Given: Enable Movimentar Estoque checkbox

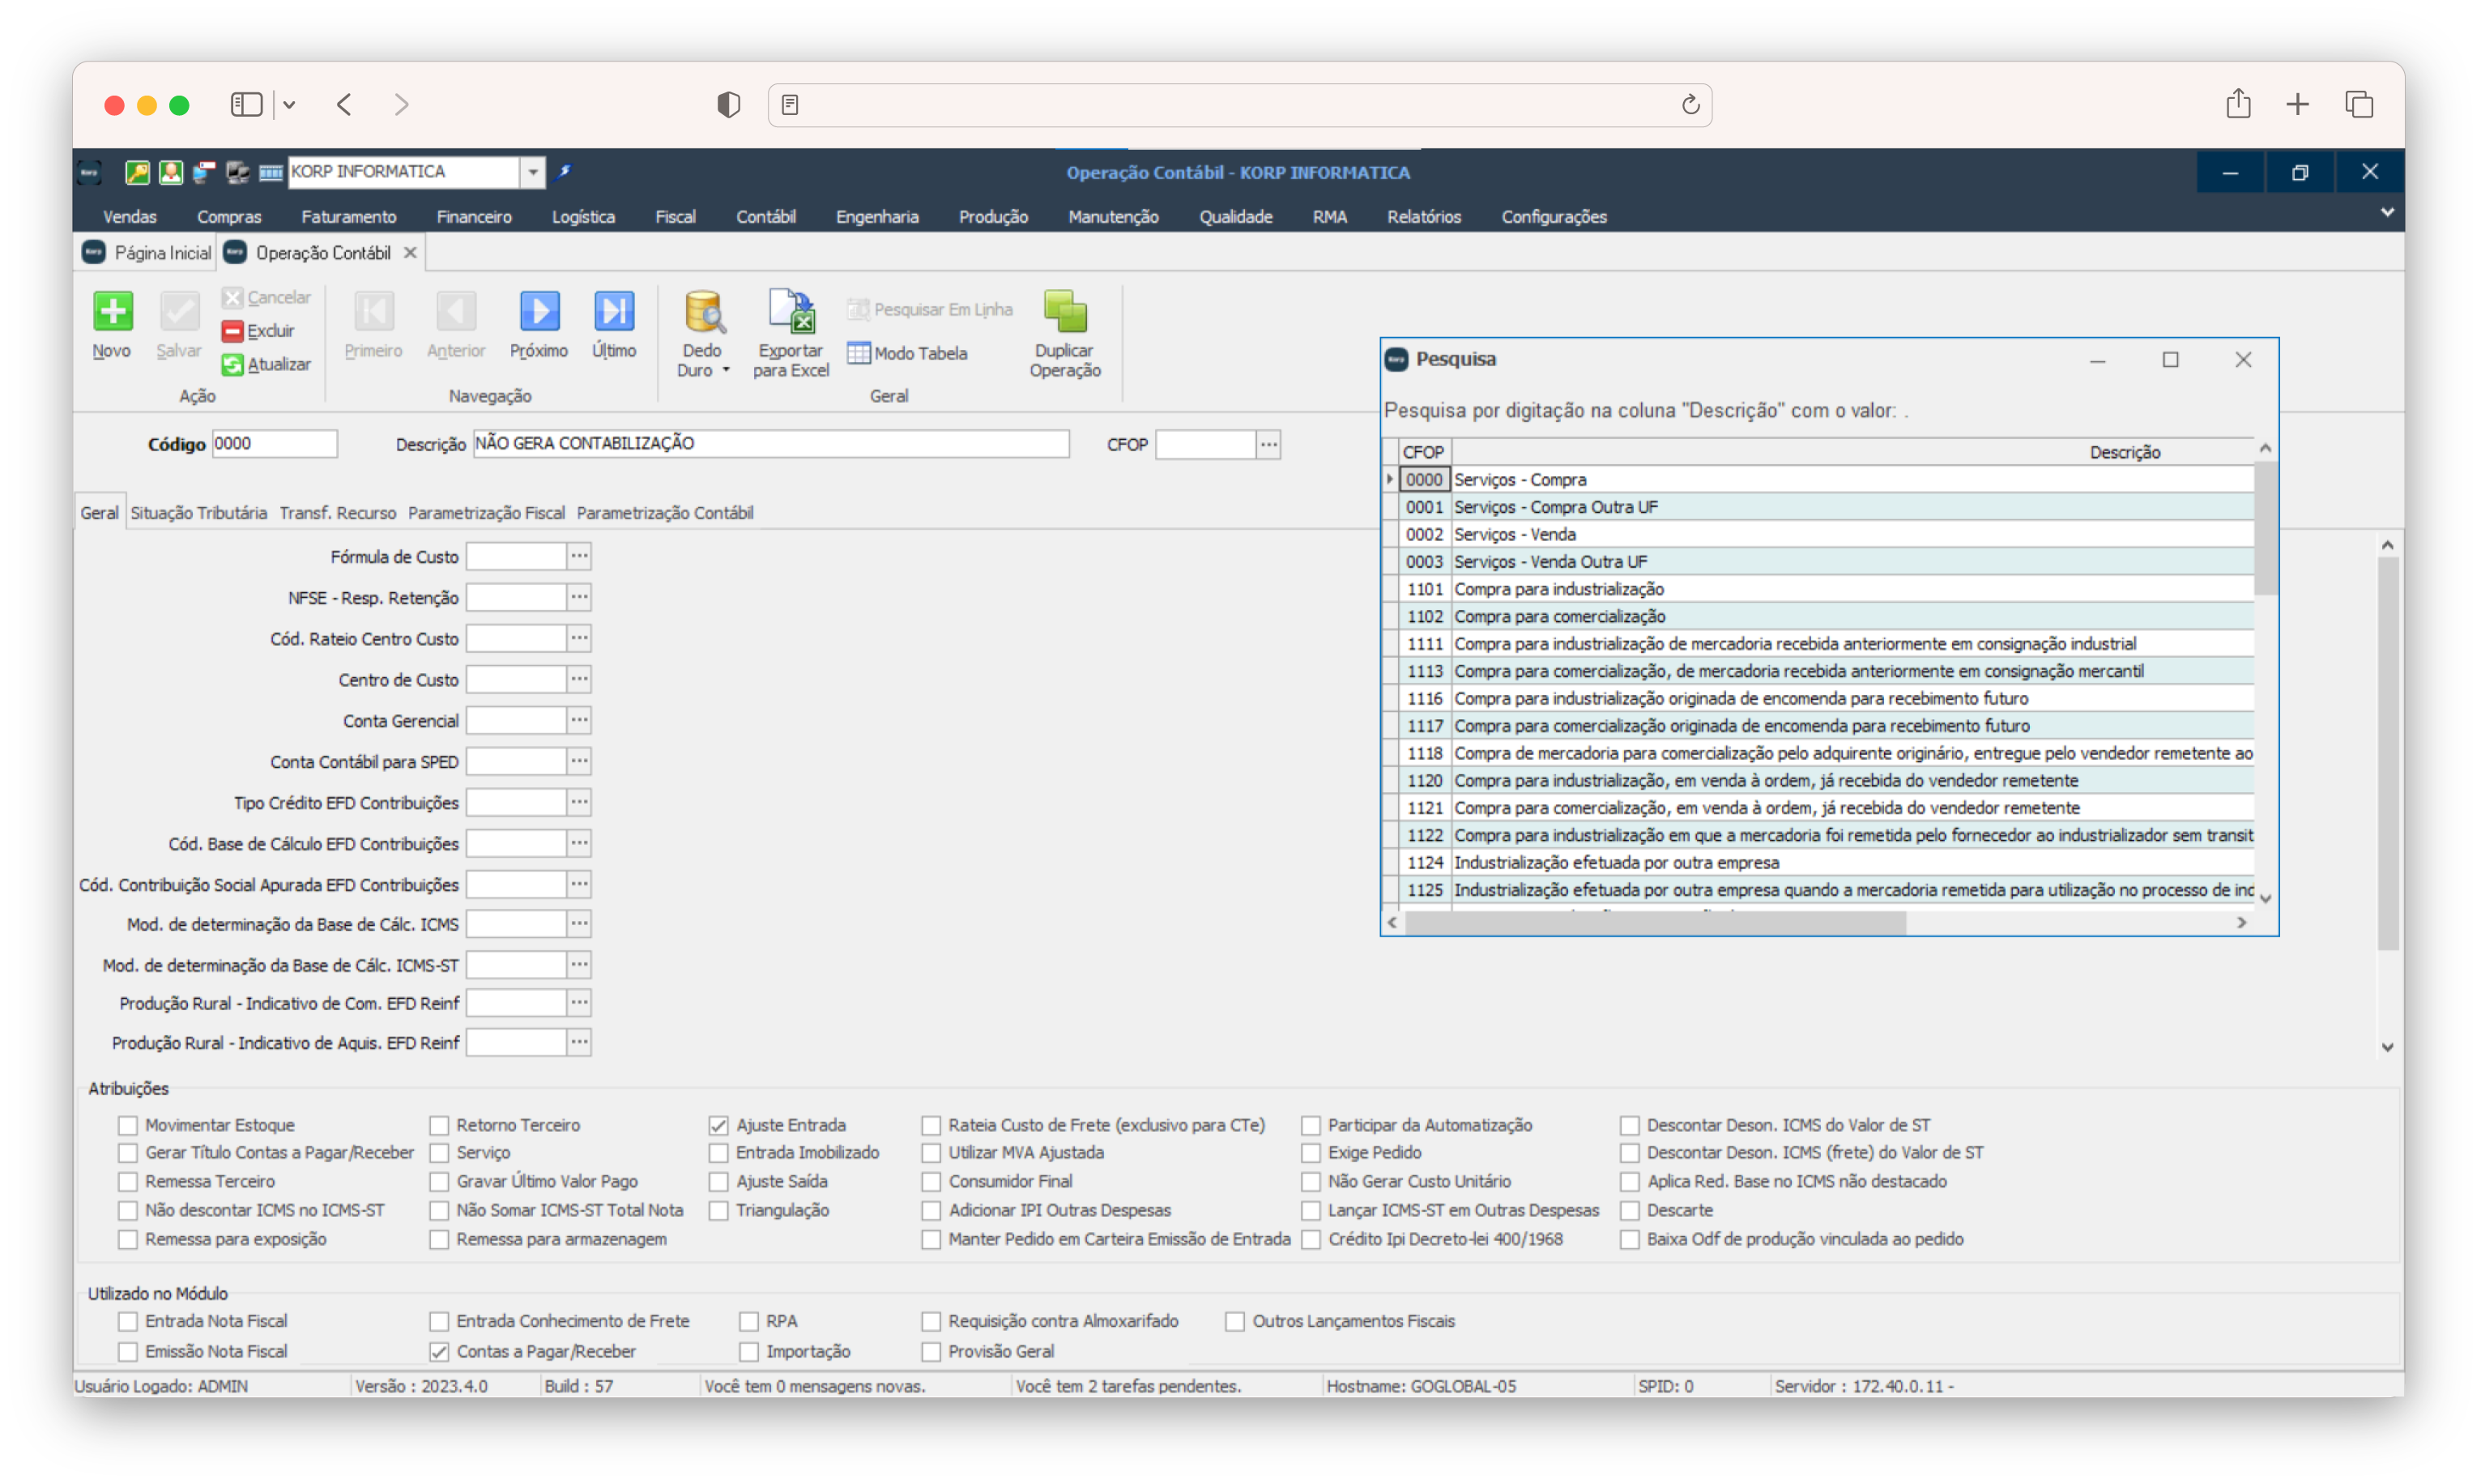Looking at the screenshot, I should pos(128,1125).
